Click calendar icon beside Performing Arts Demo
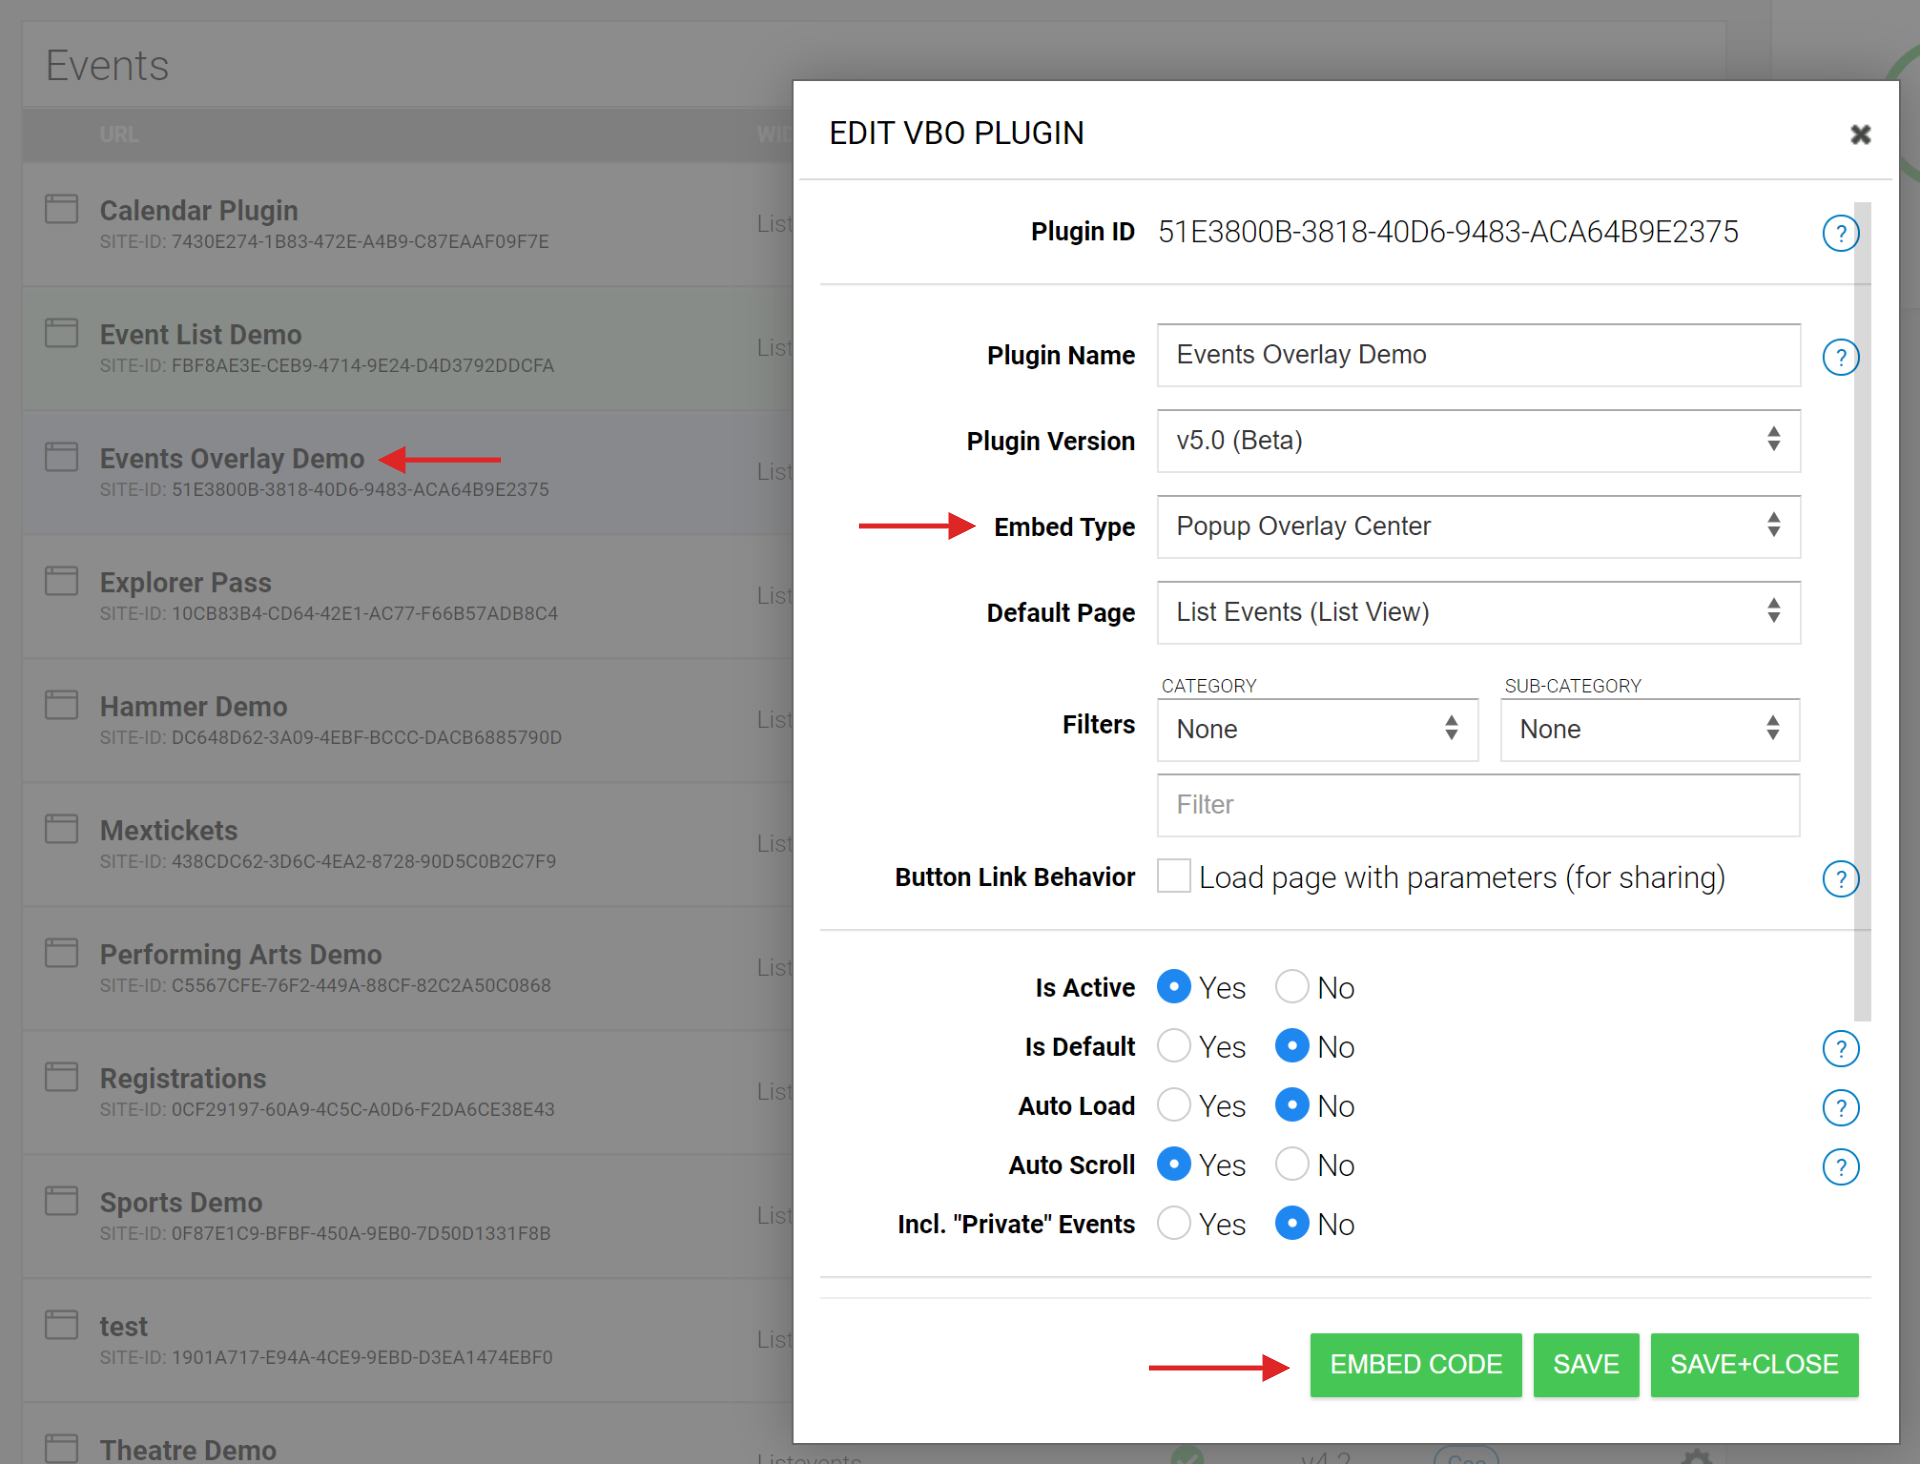Image resolution: width=1920 pixels, height=1464 pixels. click(x=62, y=953)
